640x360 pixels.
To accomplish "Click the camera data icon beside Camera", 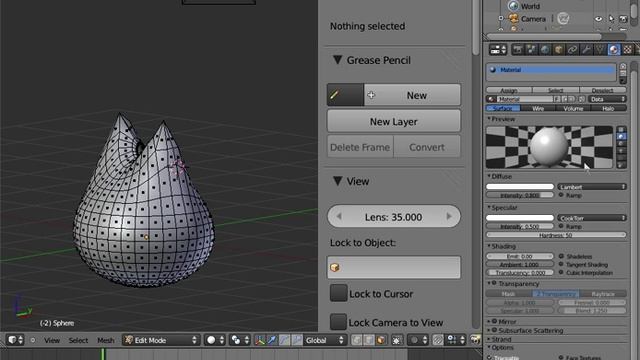I will [563, 18].
